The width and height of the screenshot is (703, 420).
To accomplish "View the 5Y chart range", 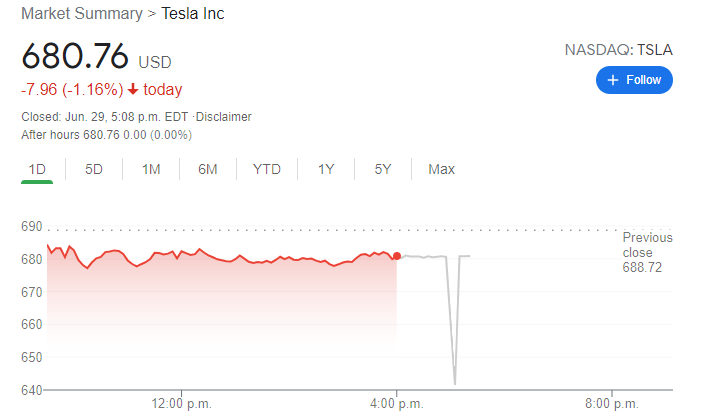I will [x=383, y=169].
